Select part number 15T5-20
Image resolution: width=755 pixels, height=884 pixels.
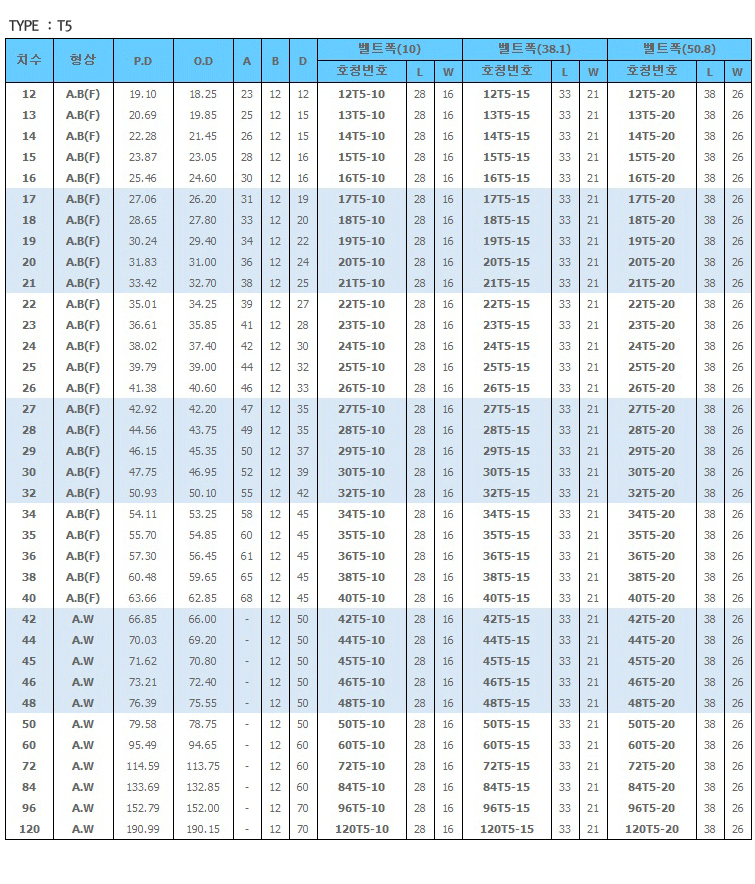(651, 157)
